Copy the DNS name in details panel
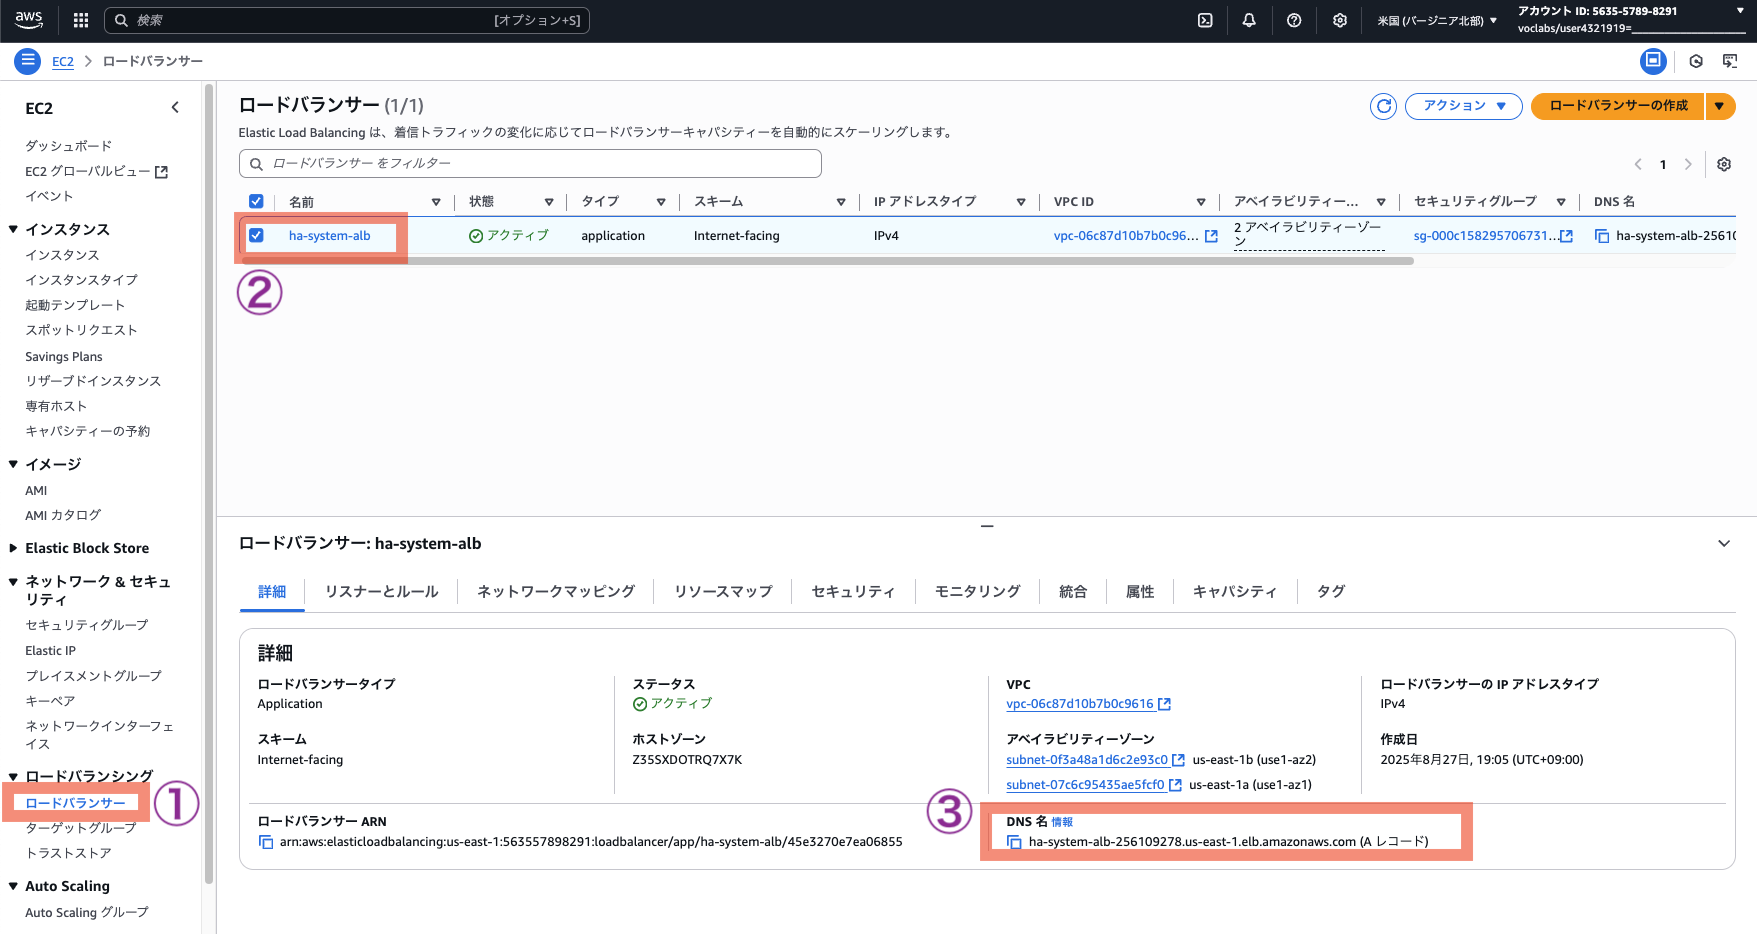The height and width of the screenshot is (934, 1757). pos(1014,842)
